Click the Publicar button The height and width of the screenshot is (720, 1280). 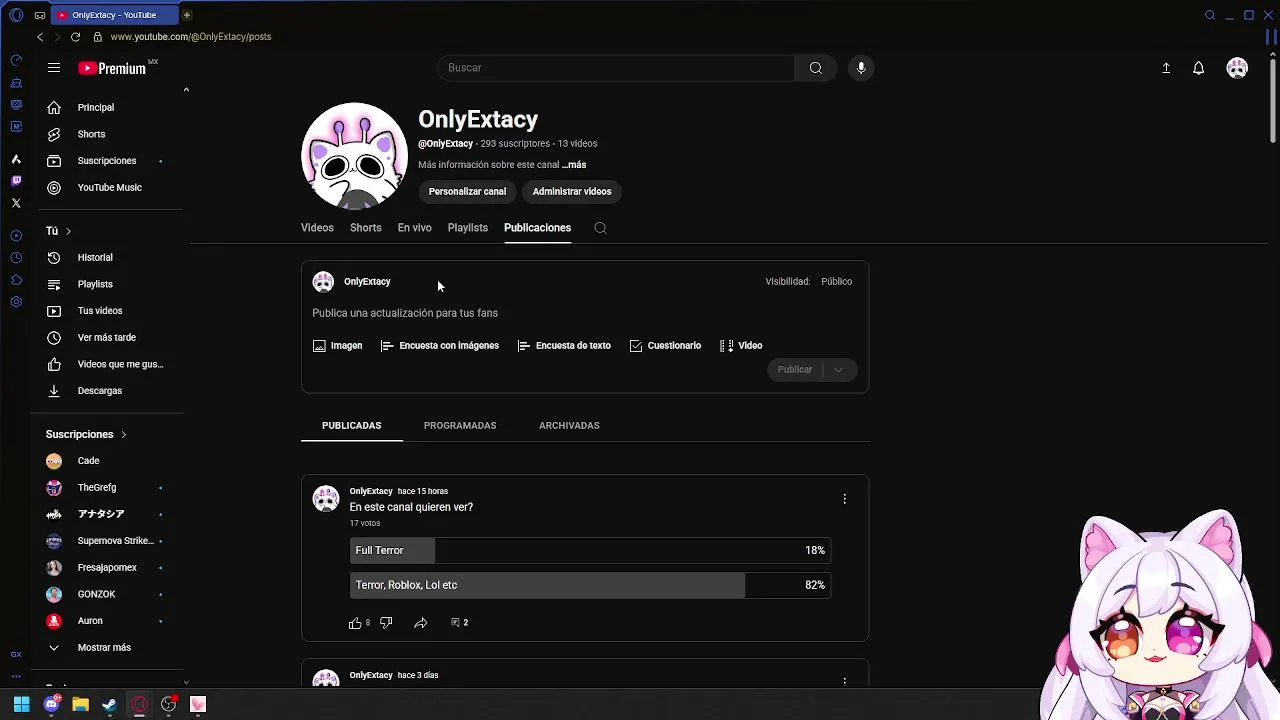coord(796,370)
